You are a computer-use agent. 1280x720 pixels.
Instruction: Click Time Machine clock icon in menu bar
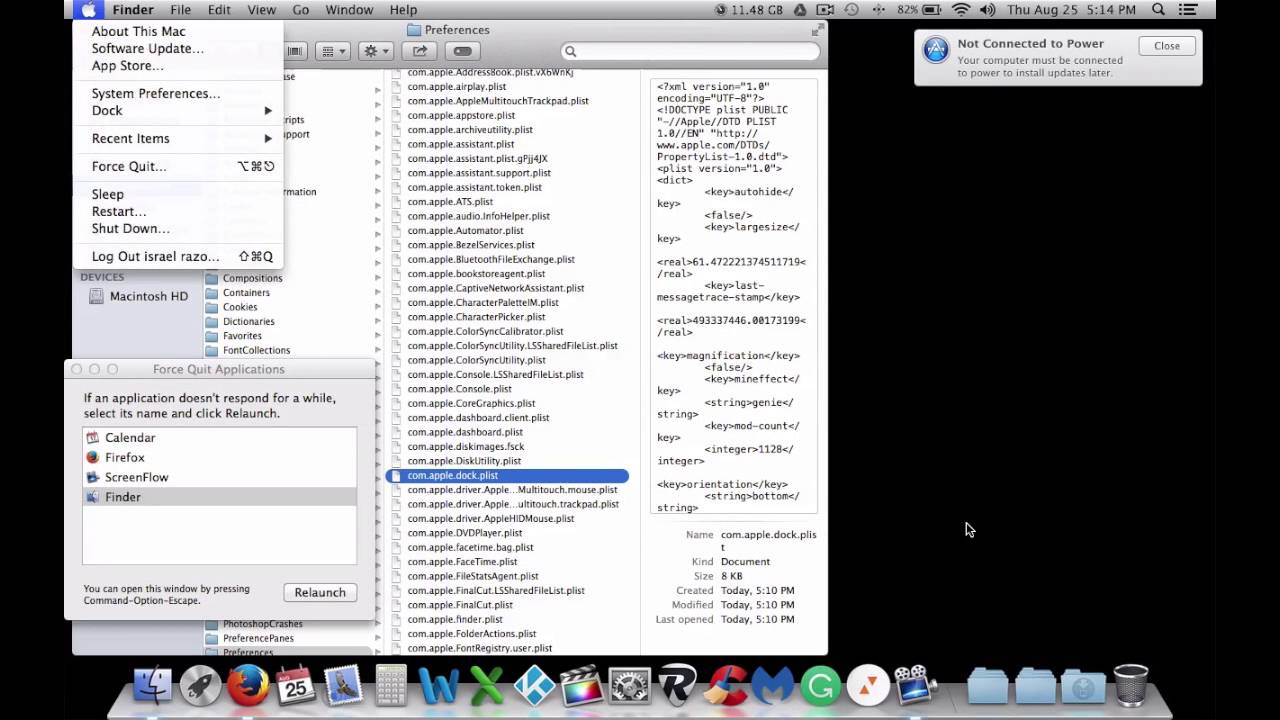tap(851, 10)
